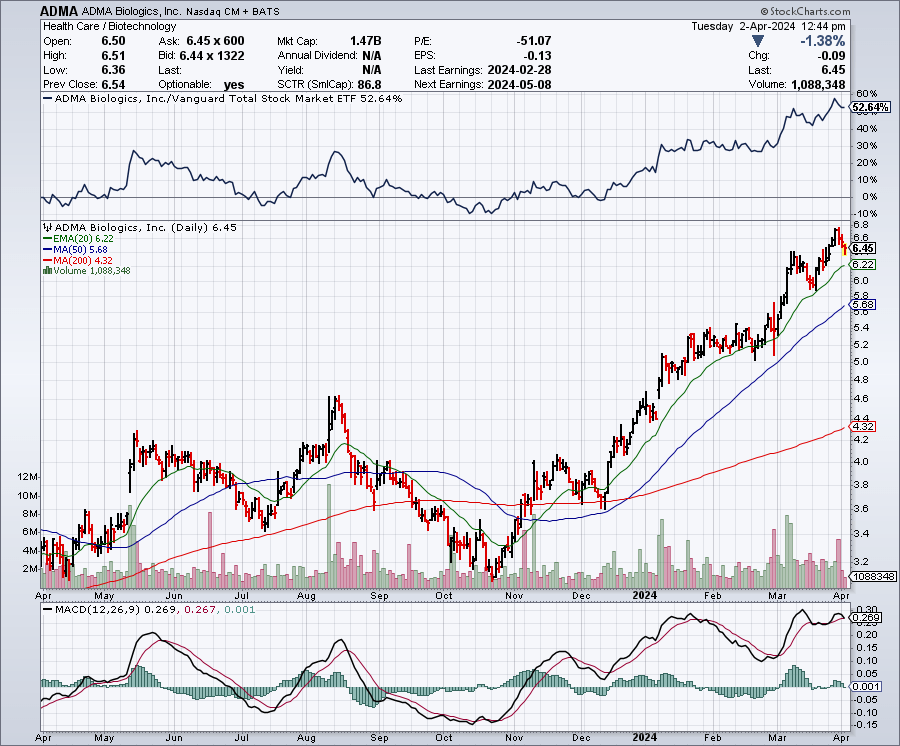The width and height of the screenshot is (900, 746).
Task: Click the black MACD line marker
Action: [47, 611]
